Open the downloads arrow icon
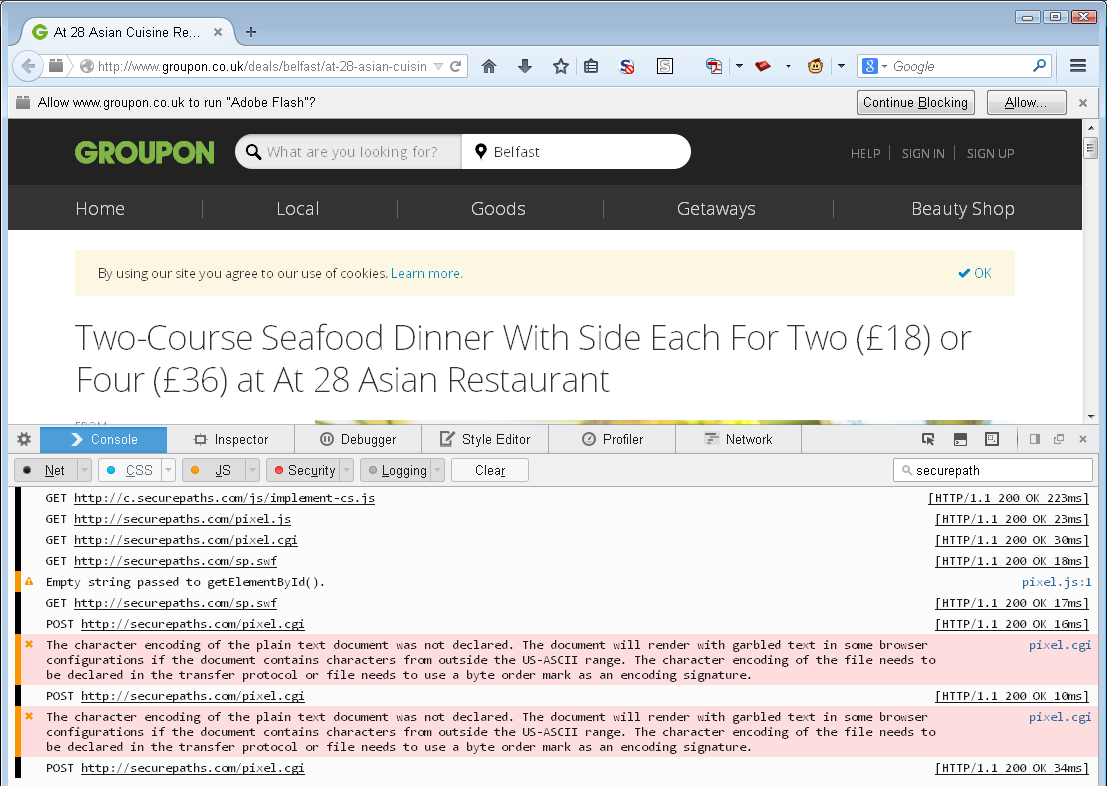This screenshot has width=1107, height=786. pyautogui.click(x=525, y=66)
